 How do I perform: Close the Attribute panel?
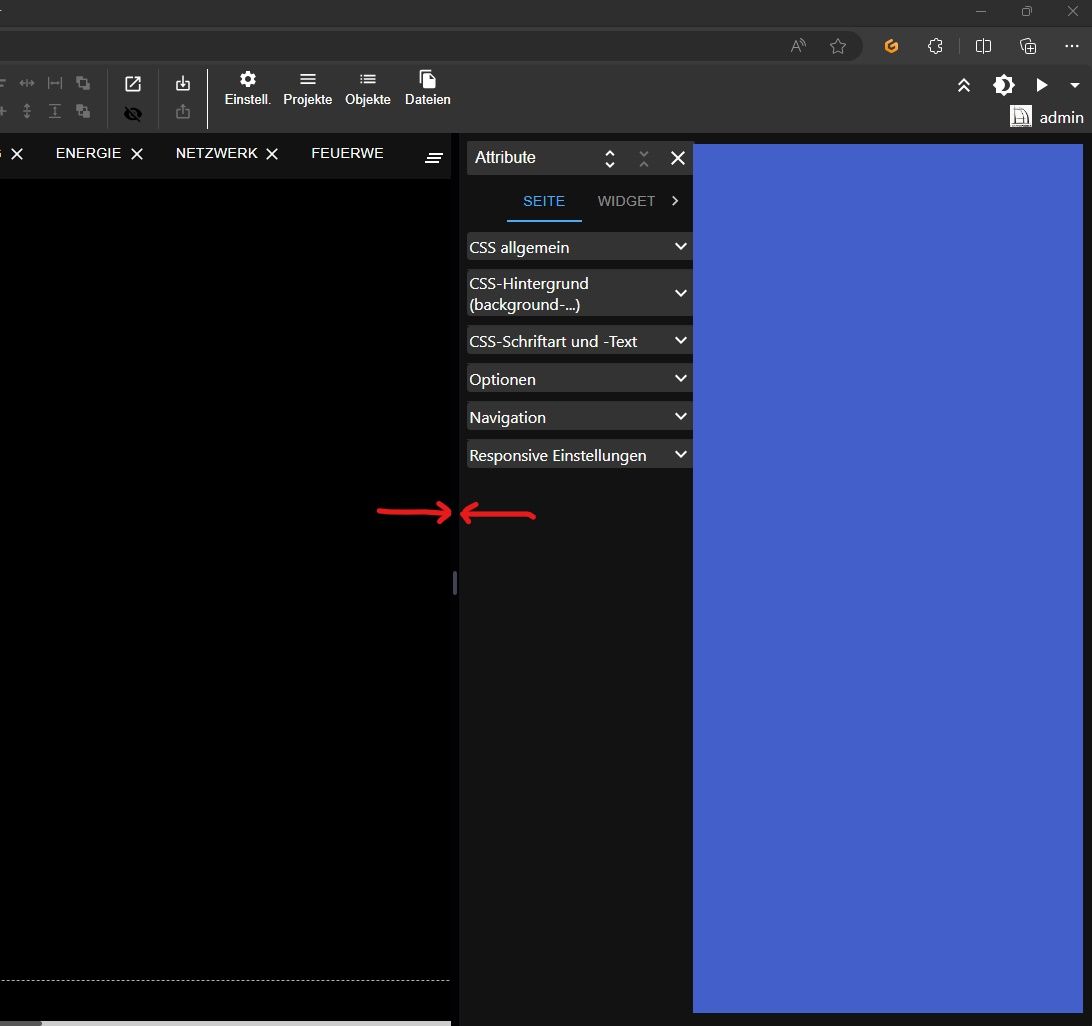tap(677, 158)
